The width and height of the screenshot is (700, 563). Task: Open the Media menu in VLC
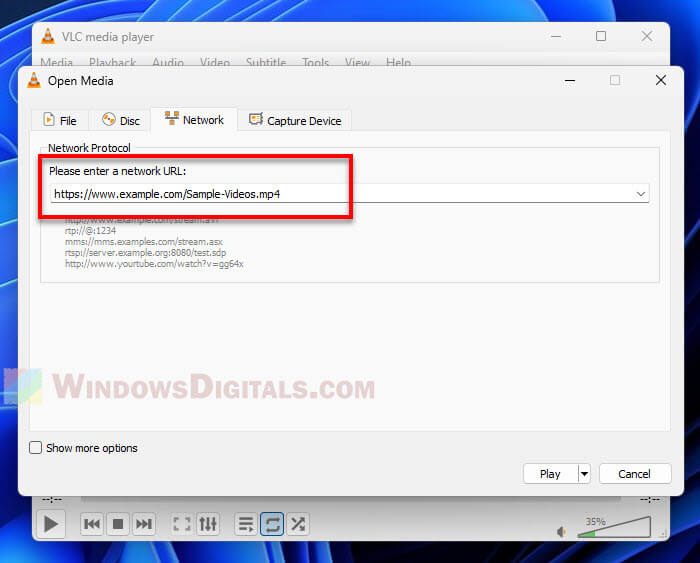(x=57, y=62)
